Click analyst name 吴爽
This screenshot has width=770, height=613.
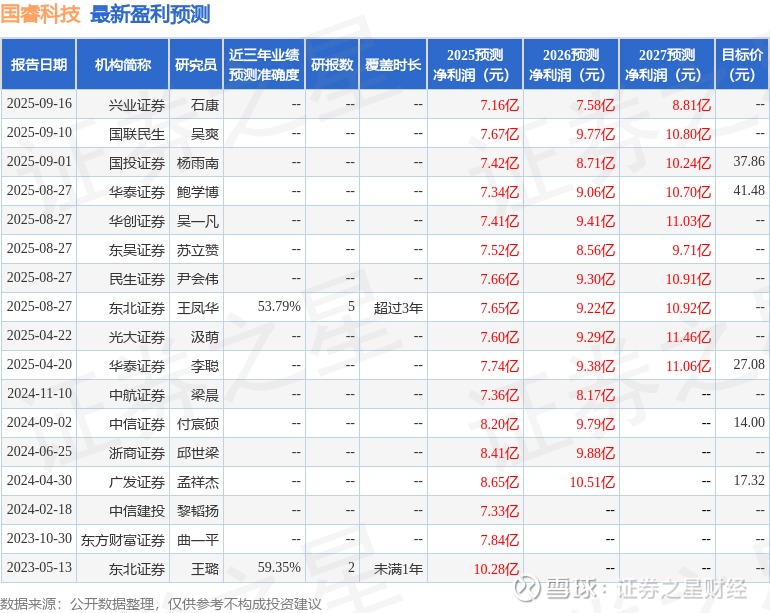click(204, 134)
